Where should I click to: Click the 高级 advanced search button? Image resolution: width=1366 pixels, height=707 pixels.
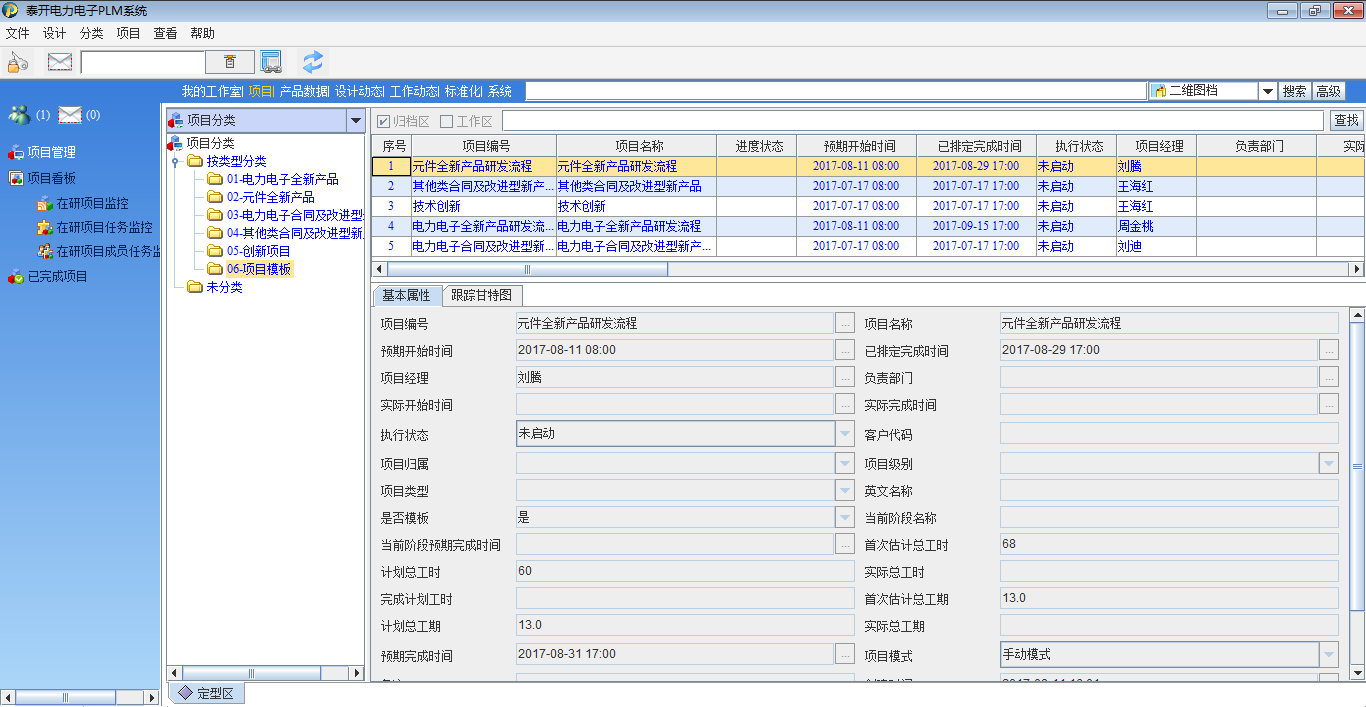pos(1328,91)
